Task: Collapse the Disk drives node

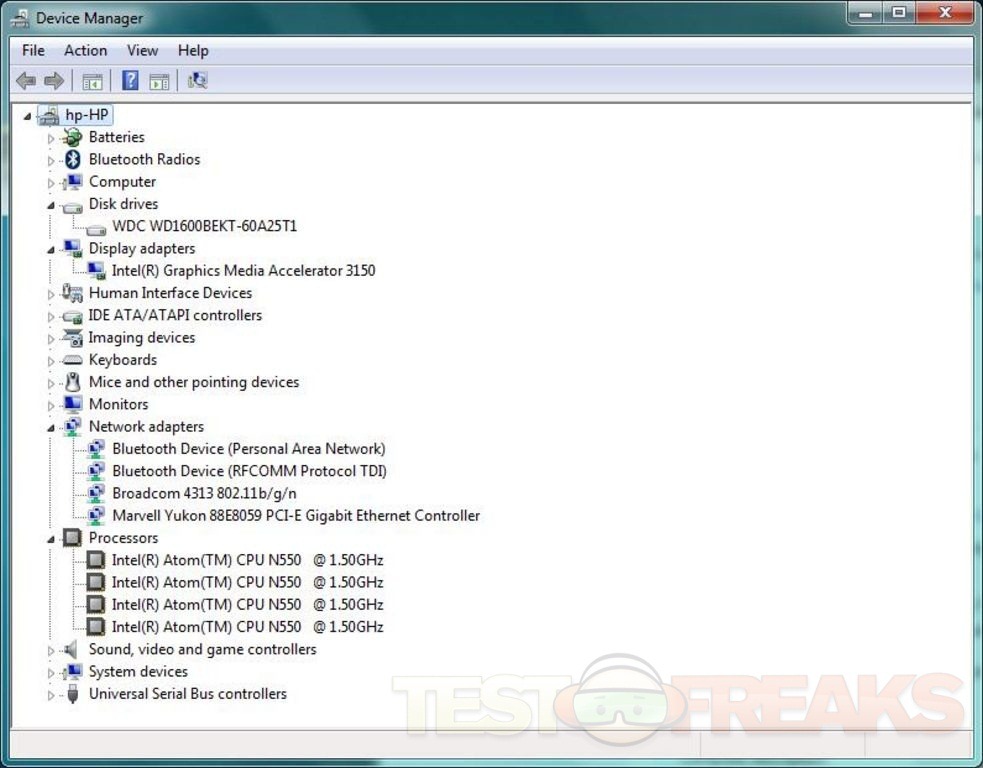Action: tap(51, 205)
